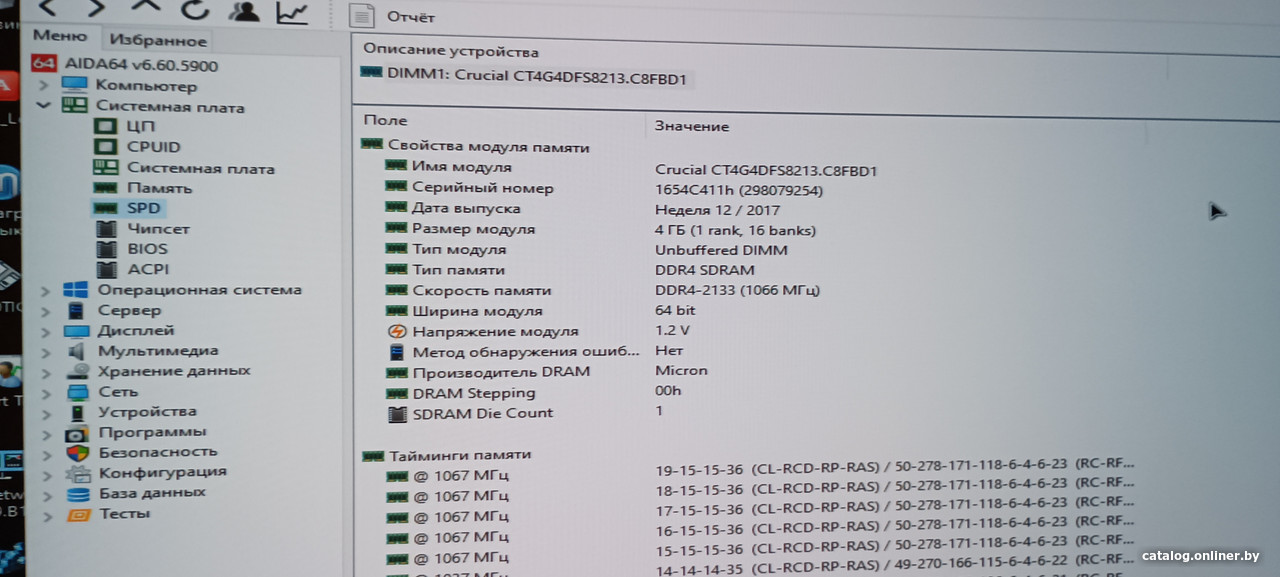This screenshot has height=577, width=1280.
Task: Click the ACPI icon
Action: (x=108, y=269)
